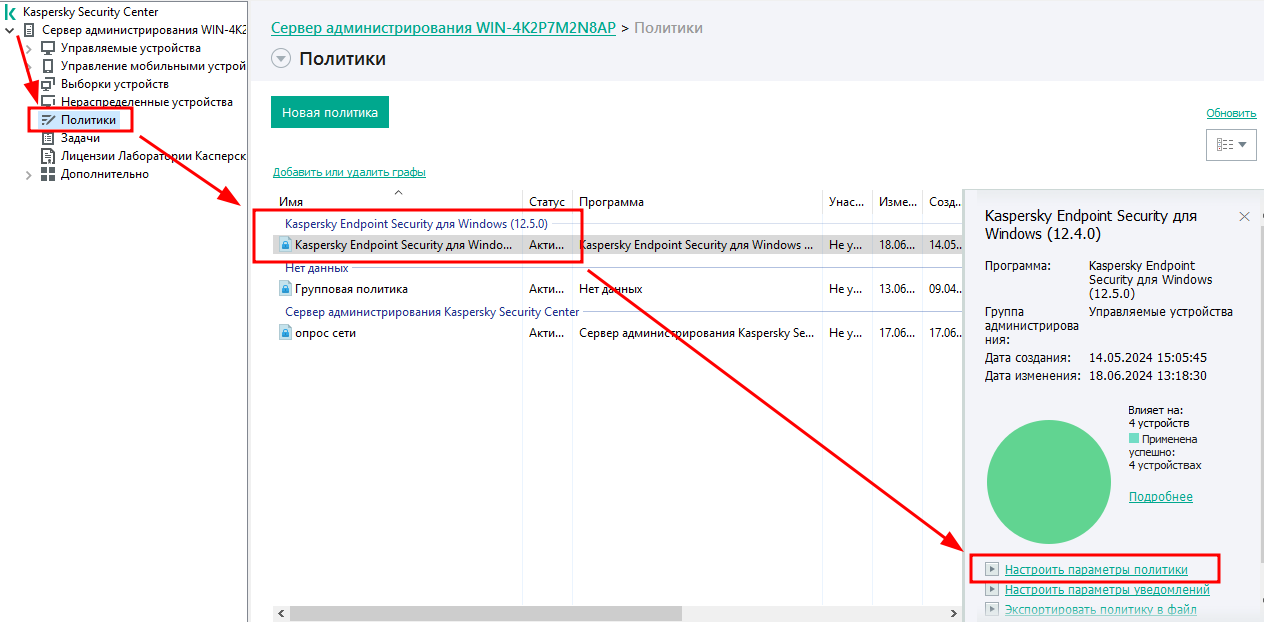Select the Групповая политика policy row
1264x622 pixels.
617,289
